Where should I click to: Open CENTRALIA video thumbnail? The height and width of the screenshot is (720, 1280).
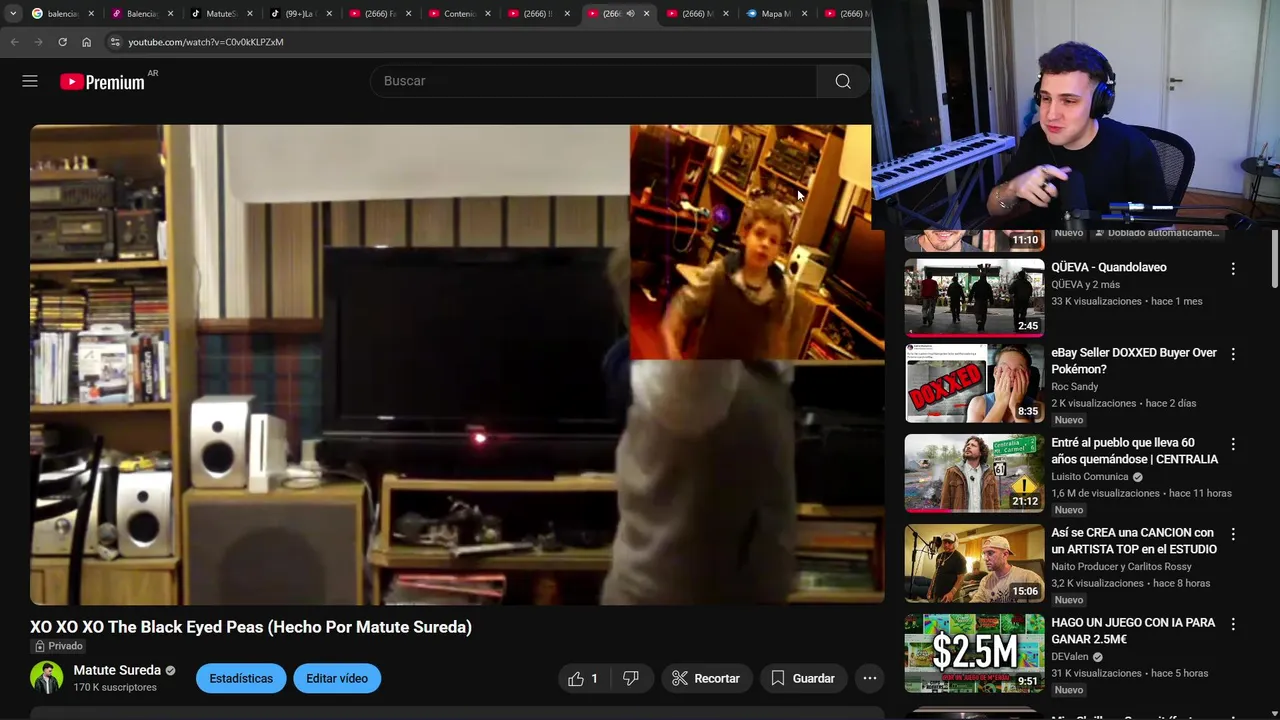pyautogui.click(x=974, y=473)
